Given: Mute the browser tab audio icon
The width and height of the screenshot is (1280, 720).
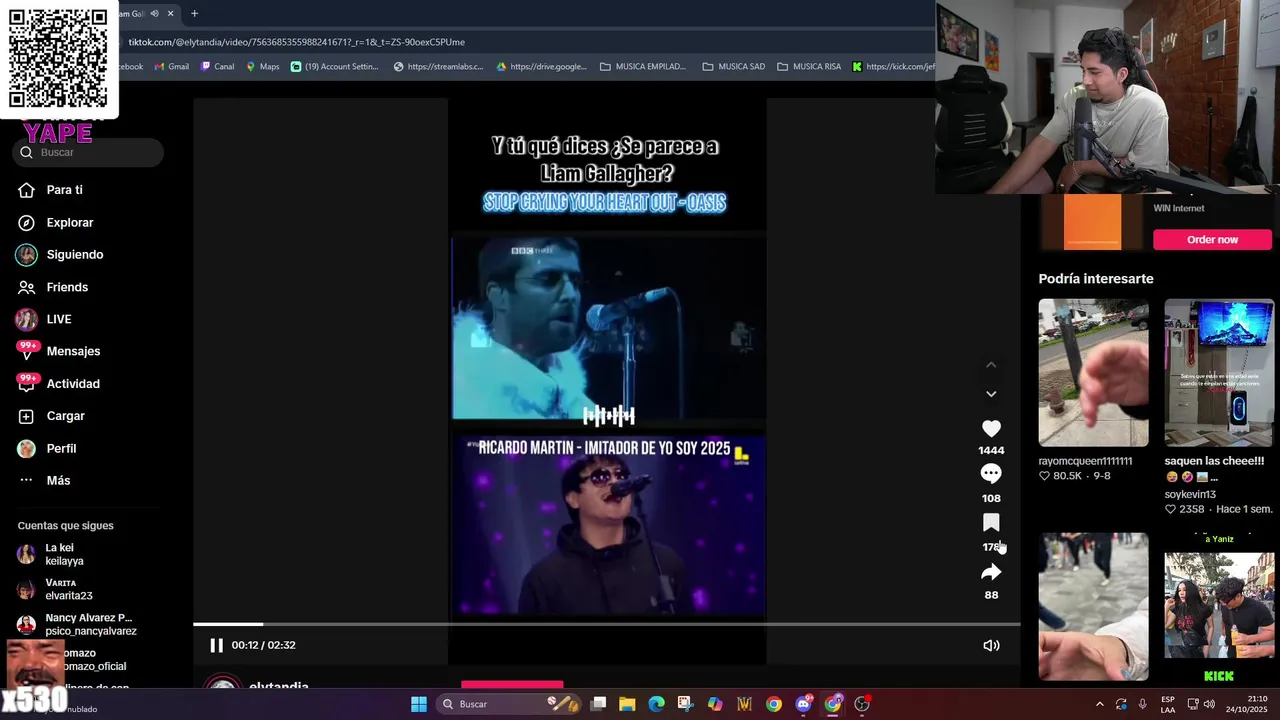Looking at the screenshot, I should [x=154, y=13].
